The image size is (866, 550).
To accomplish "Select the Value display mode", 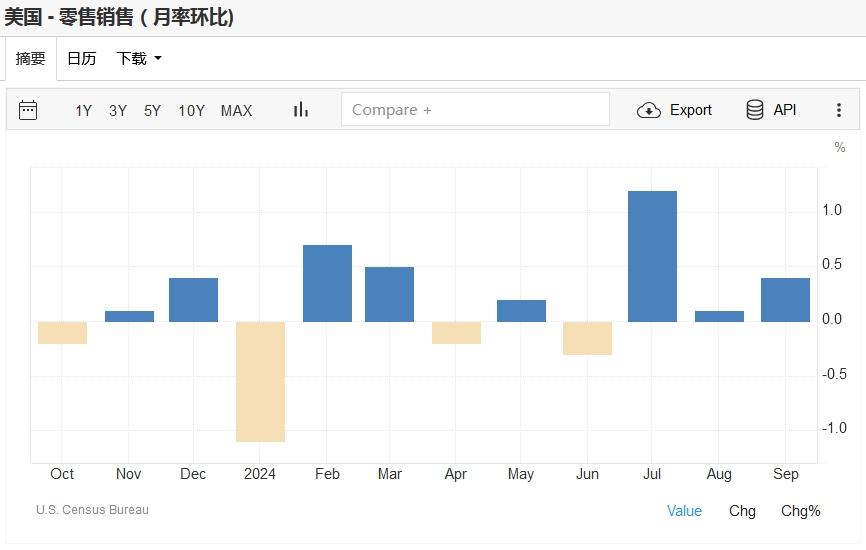I will (684, 511).
